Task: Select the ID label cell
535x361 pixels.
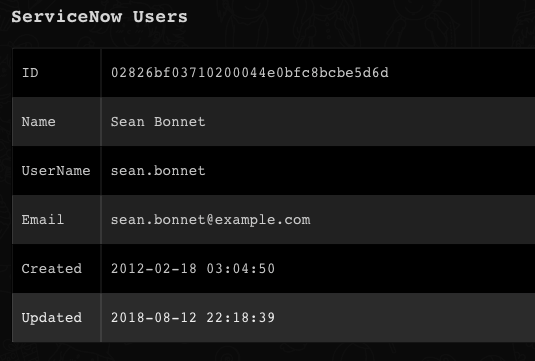Action: (x=57, y=73)
